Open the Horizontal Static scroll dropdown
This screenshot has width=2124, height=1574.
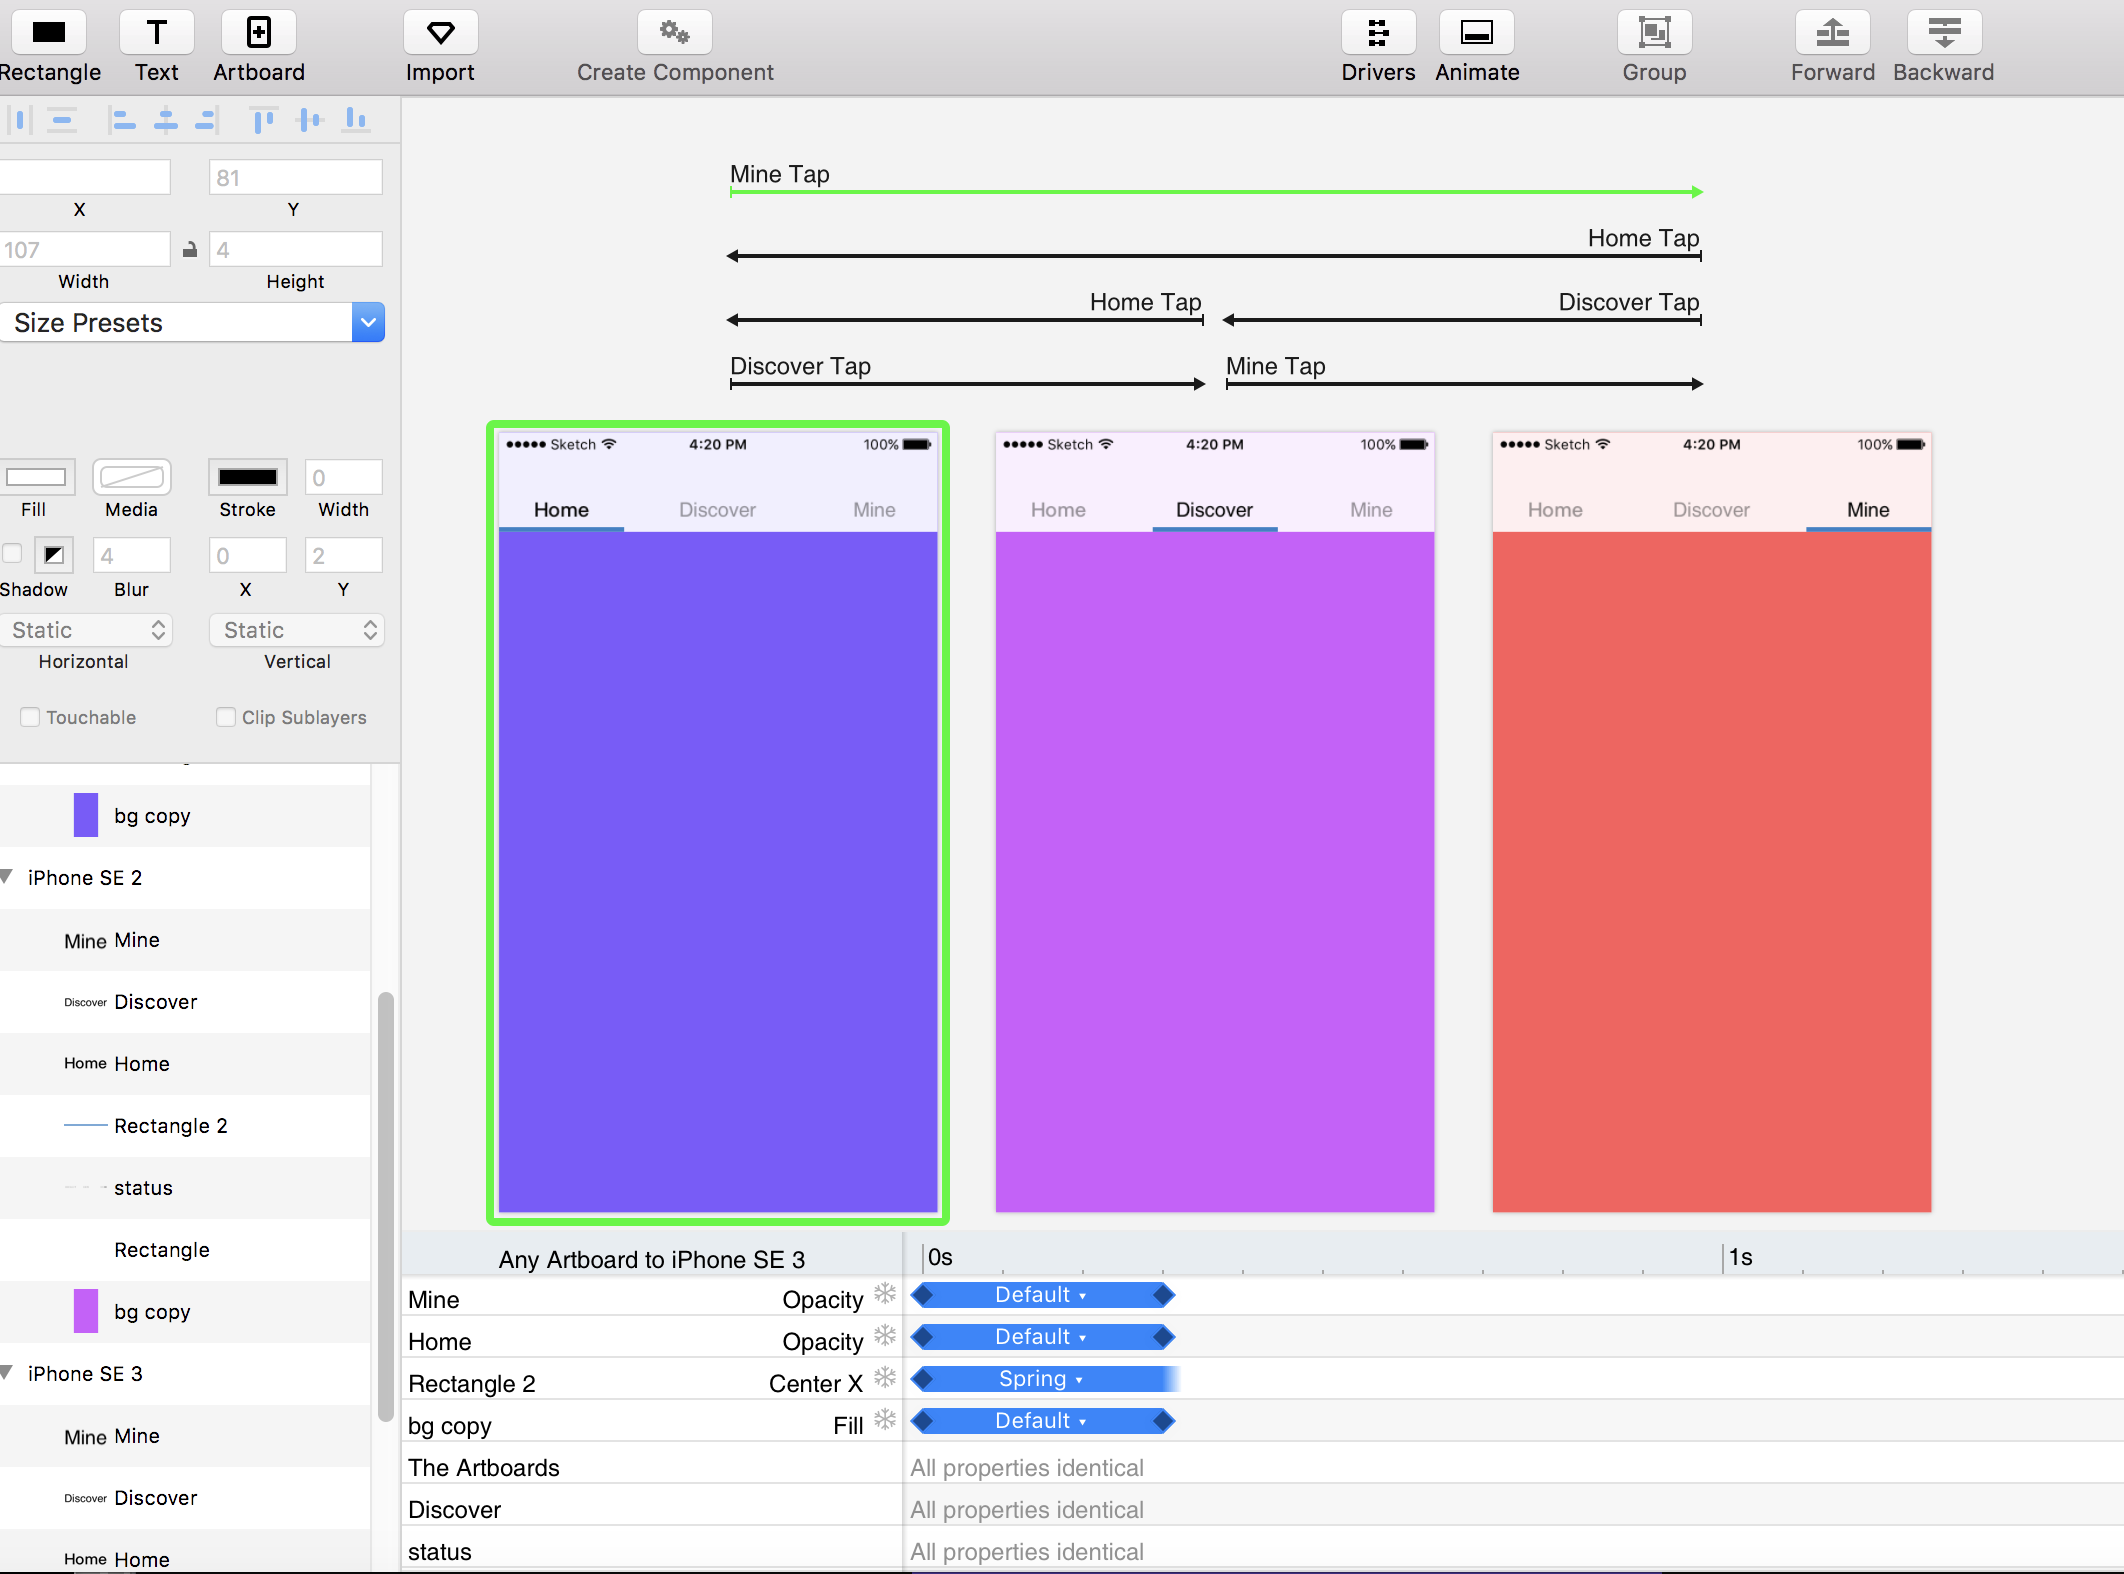click(x=86, y=630)
